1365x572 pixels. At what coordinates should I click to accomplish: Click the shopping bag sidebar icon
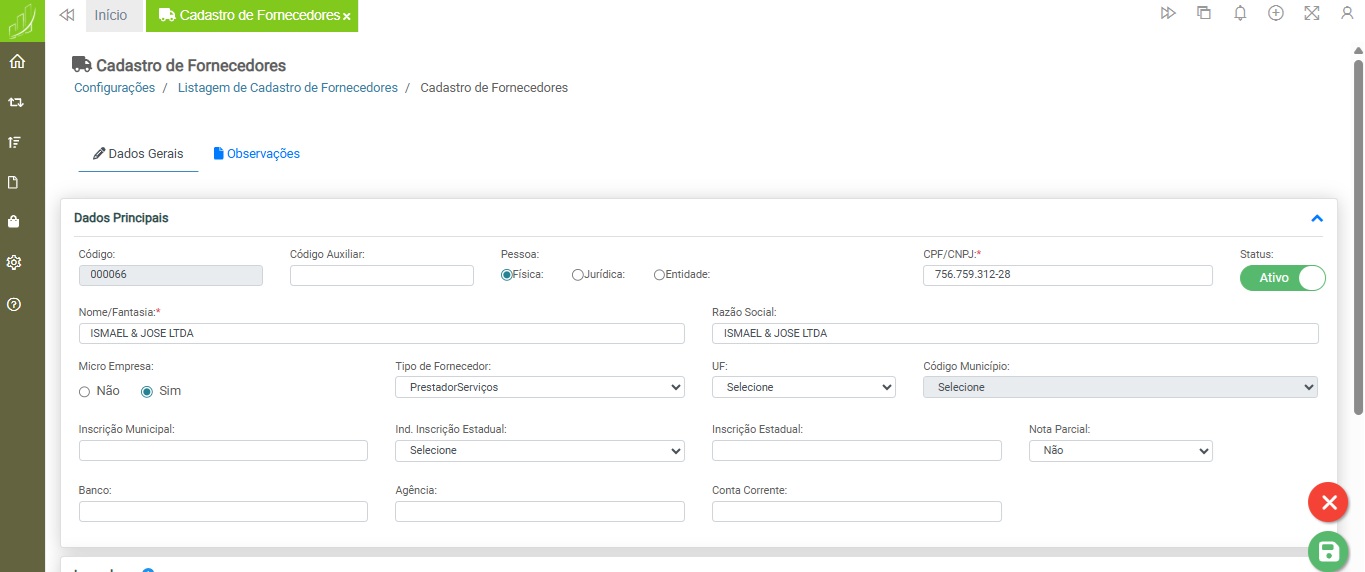tap(14, 222)
